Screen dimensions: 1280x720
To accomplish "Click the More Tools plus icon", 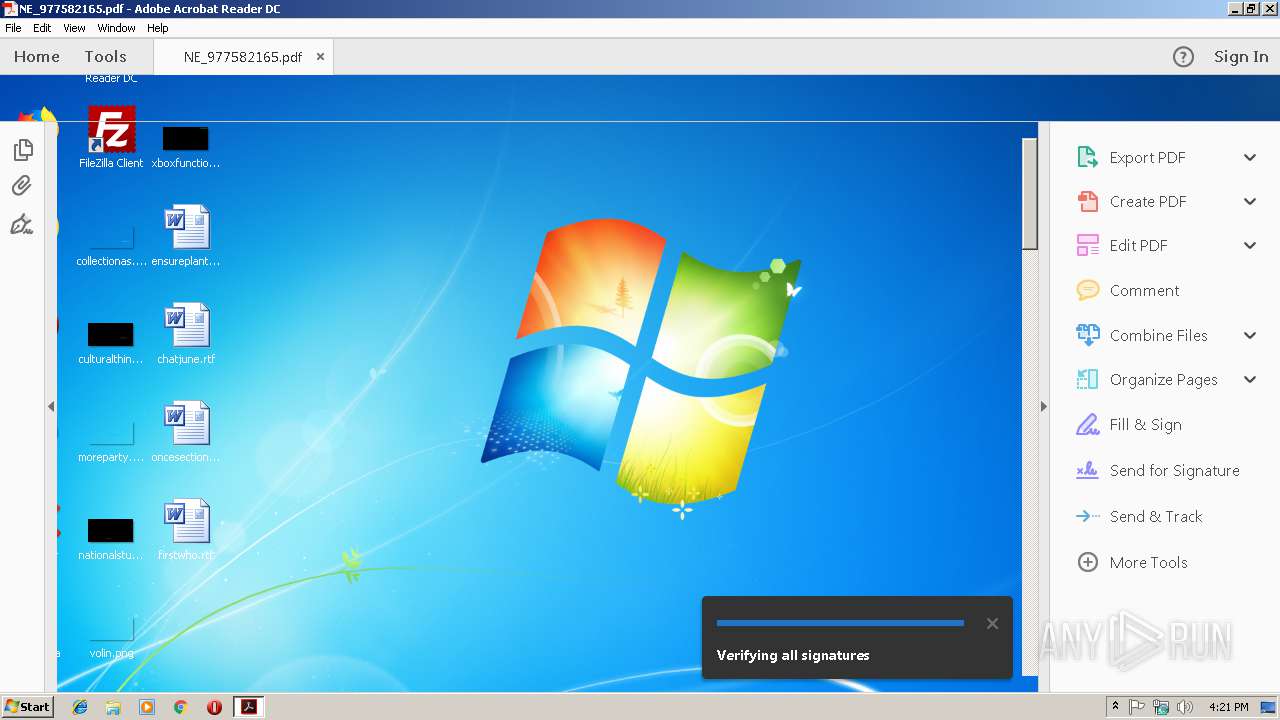I will click(1087, 562).
